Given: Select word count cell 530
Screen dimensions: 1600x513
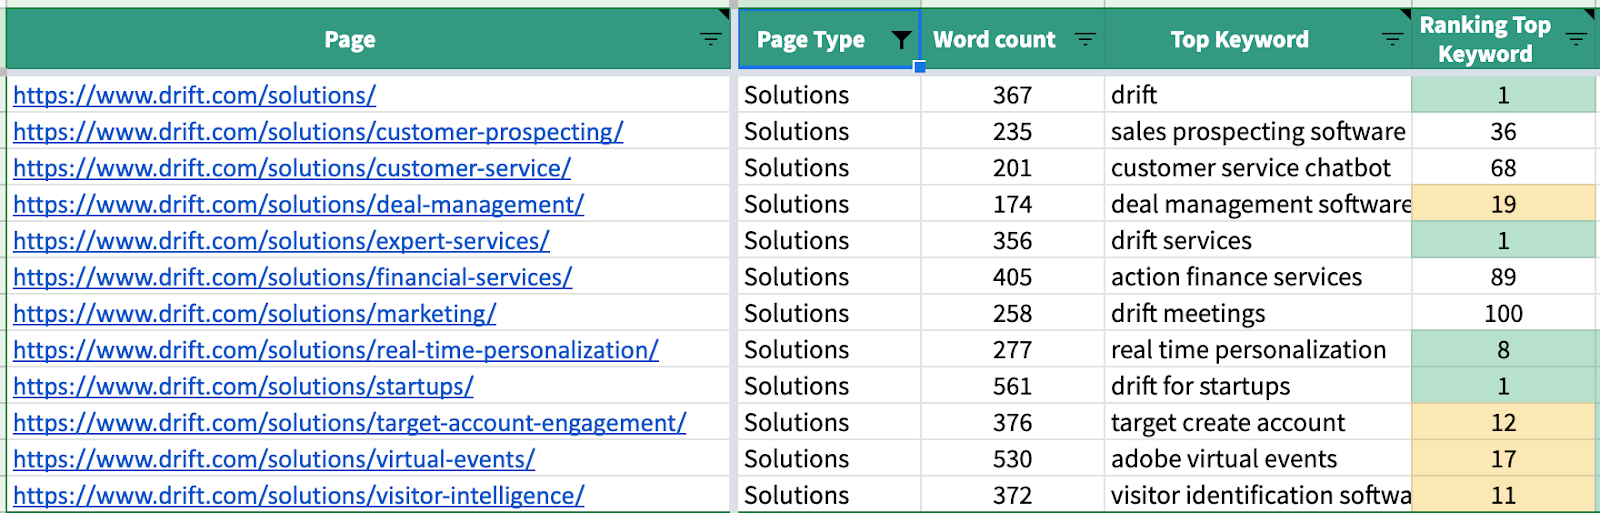Looking at the screenshot, I should tap(1012, 459).
